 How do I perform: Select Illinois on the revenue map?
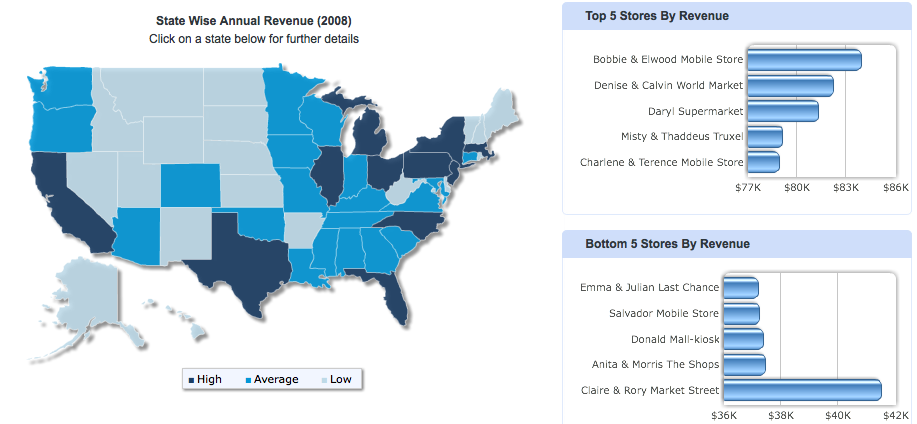(326, 175)
